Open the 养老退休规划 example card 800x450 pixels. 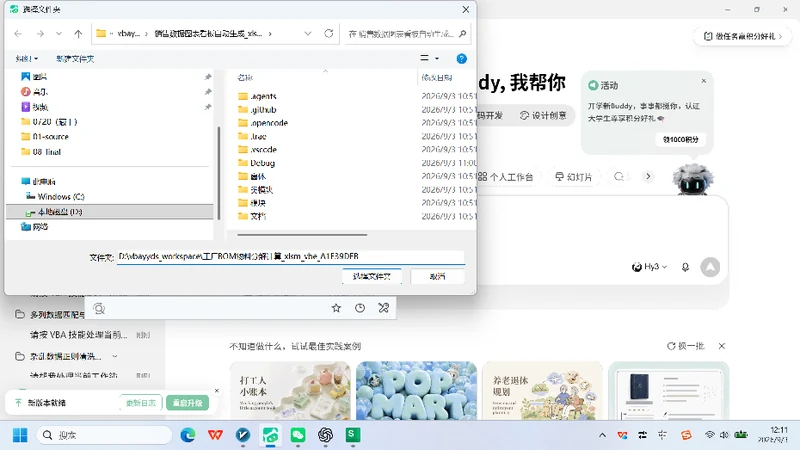542,390
